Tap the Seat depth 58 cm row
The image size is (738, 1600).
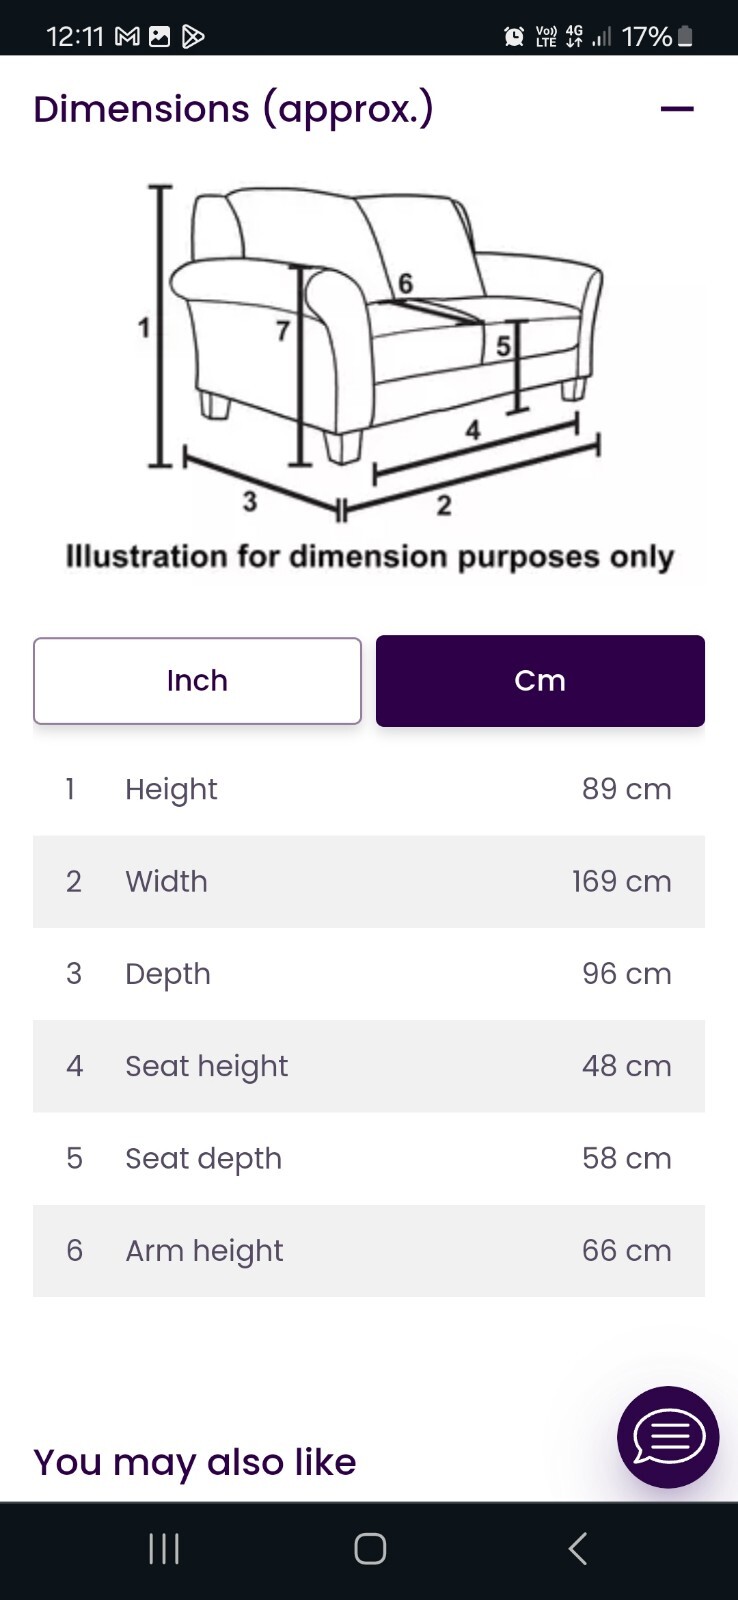[369, 1158]
